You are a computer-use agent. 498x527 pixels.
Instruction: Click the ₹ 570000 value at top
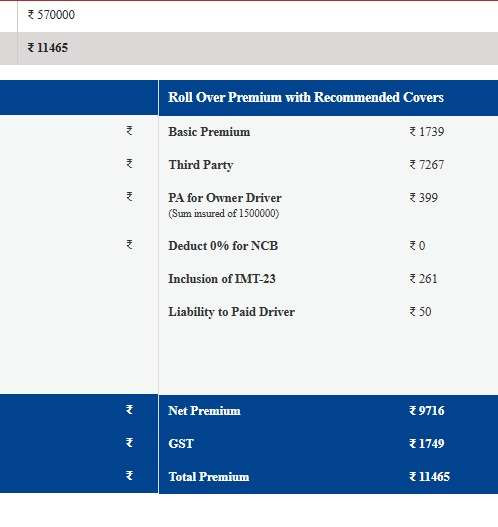(x=51, y=15)
